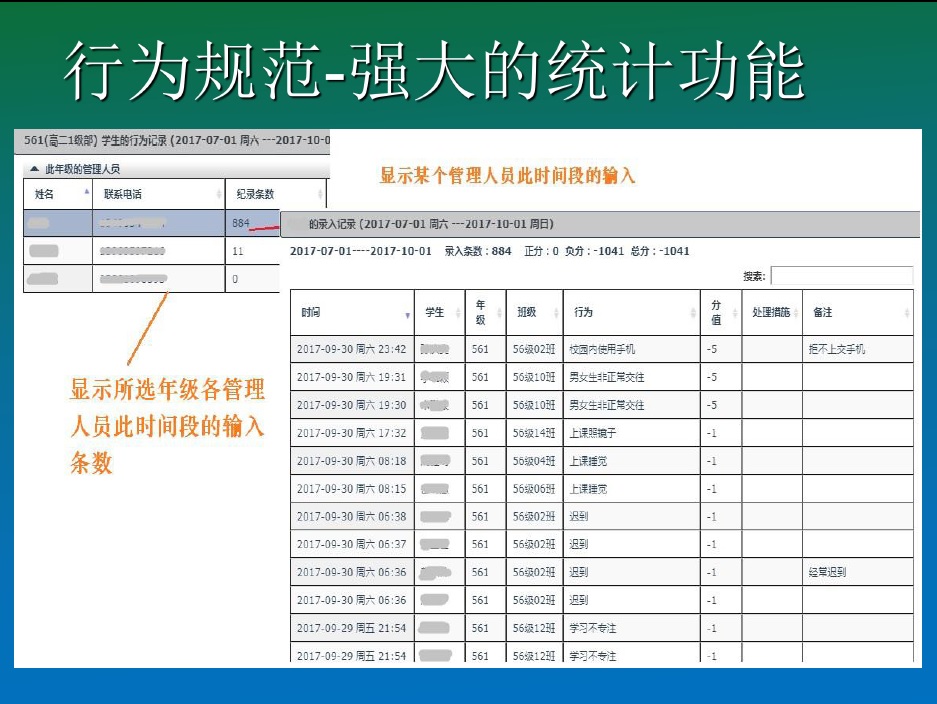This screenshot has height=704, width=937.
Task: Sort records by 备注 column arrow
Action: pyautogui.click(x=906, y=314)
